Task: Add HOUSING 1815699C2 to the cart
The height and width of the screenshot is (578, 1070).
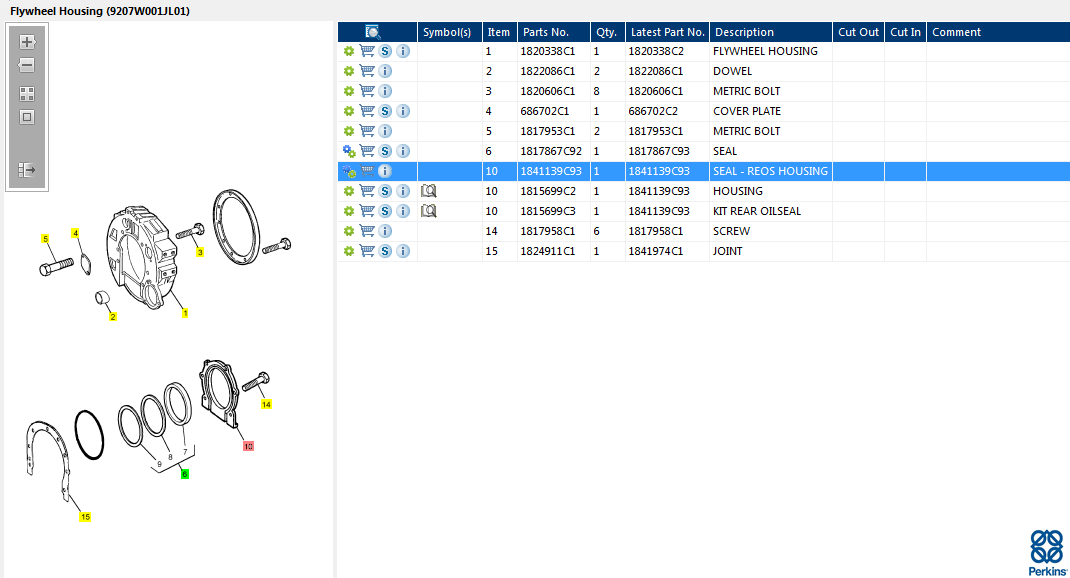Action: [x=367, y=191]
